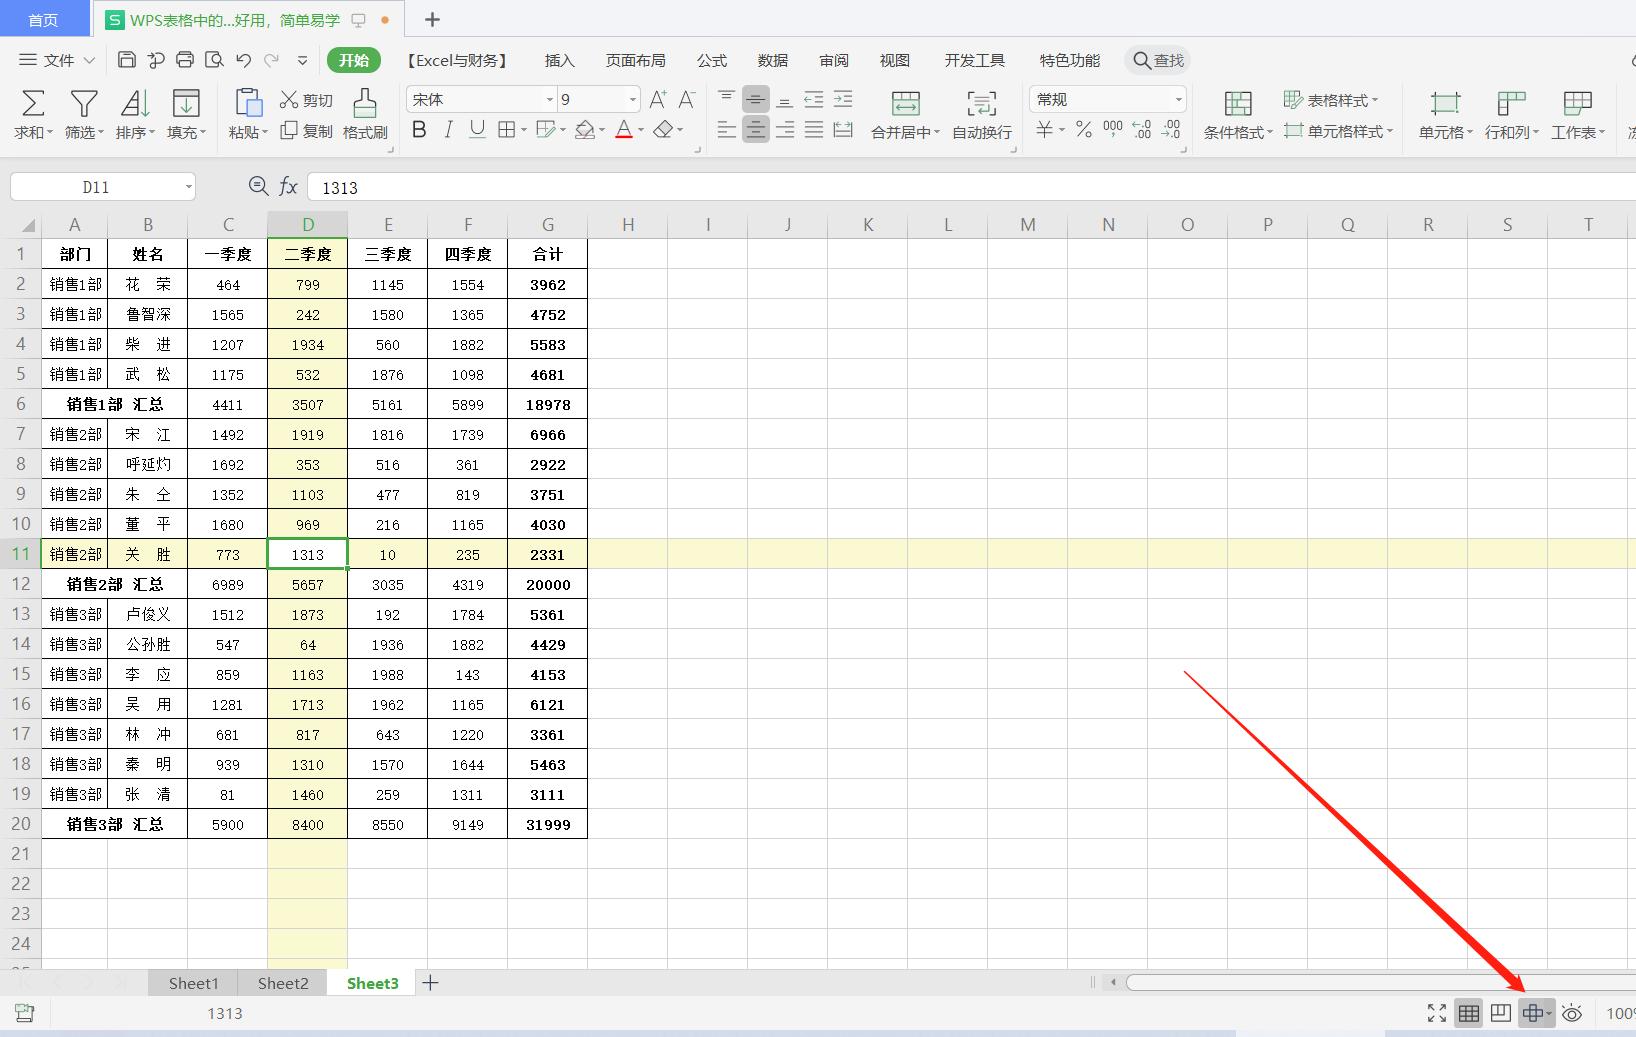Open the 插入 (Insert) ribbon tab
The width and height of the screenshot is (1636, 1037).
[559, 60]
